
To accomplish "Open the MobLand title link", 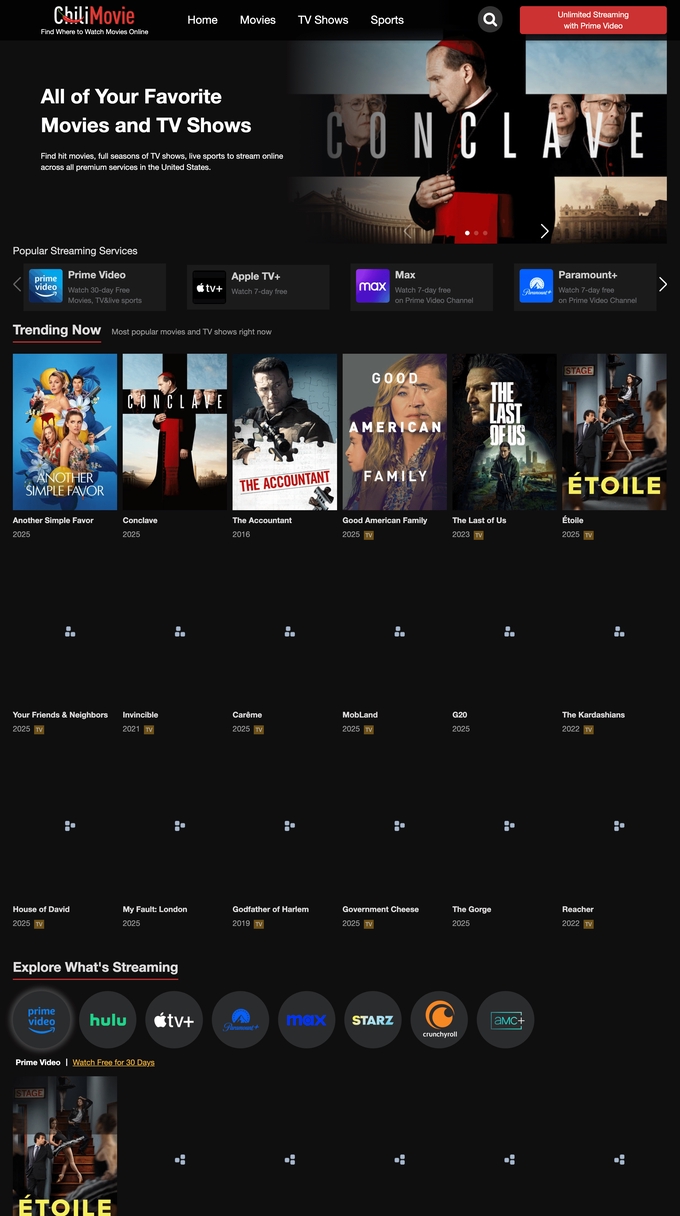I will (358, 715).
